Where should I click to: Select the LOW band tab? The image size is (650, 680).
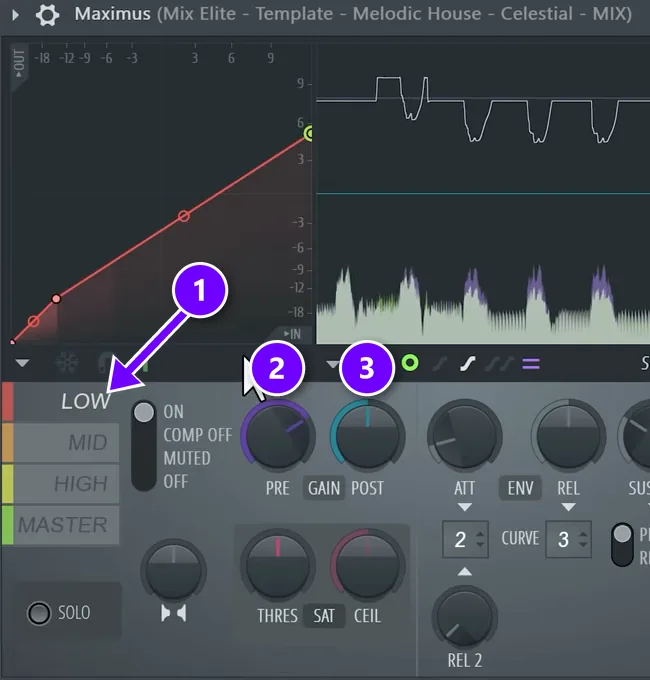[x=66, y=402]
